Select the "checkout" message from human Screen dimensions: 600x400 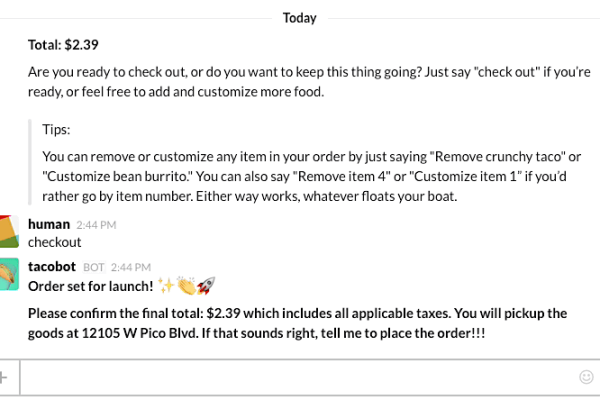click(55, 242)
